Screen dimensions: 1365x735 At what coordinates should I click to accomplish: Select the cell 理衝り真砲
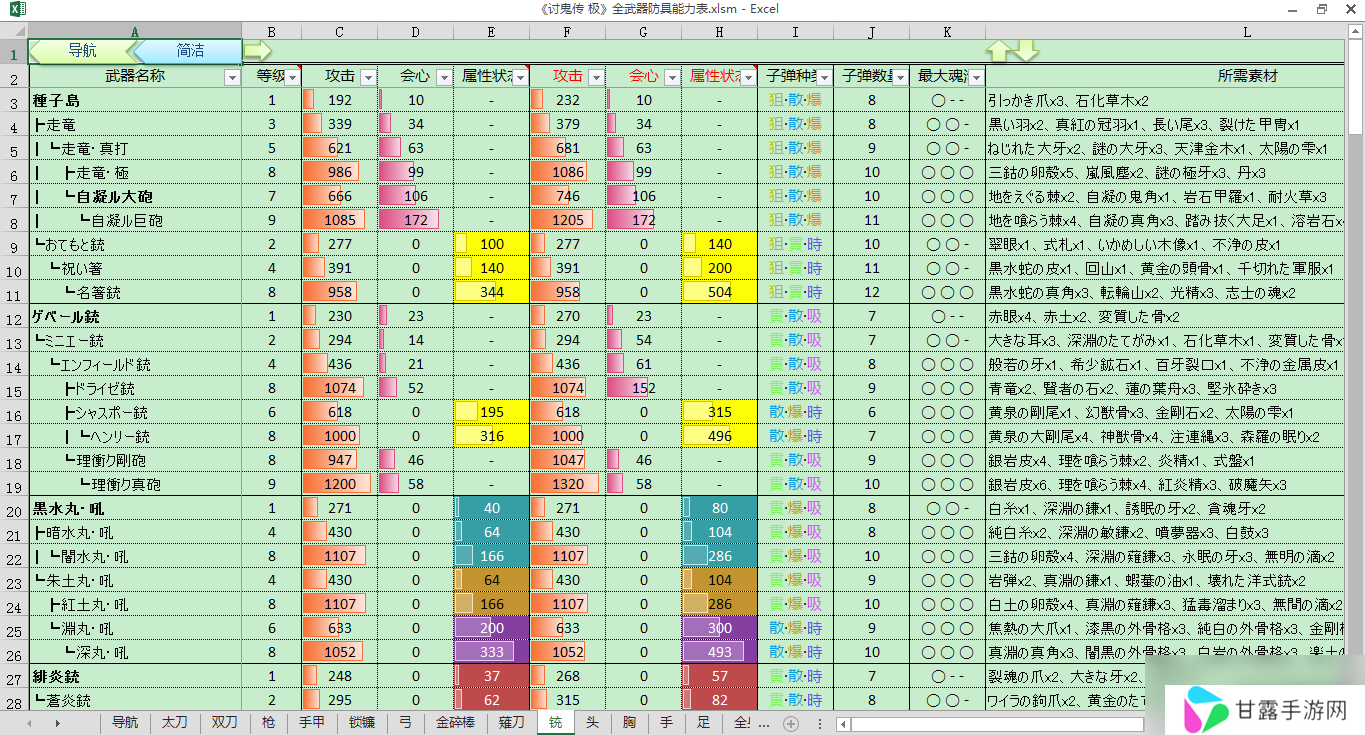tap(135, 484)
